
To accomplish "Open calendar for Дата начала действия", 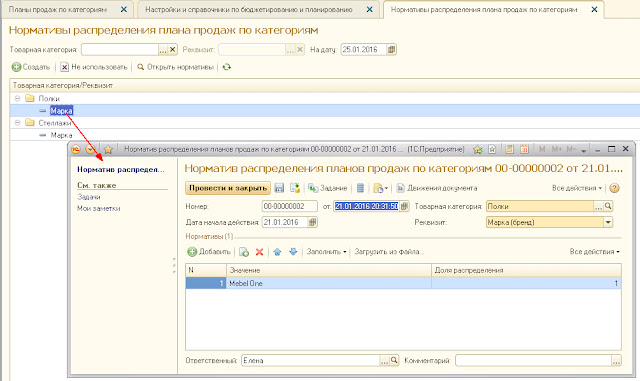I will [x=313, y=222].
